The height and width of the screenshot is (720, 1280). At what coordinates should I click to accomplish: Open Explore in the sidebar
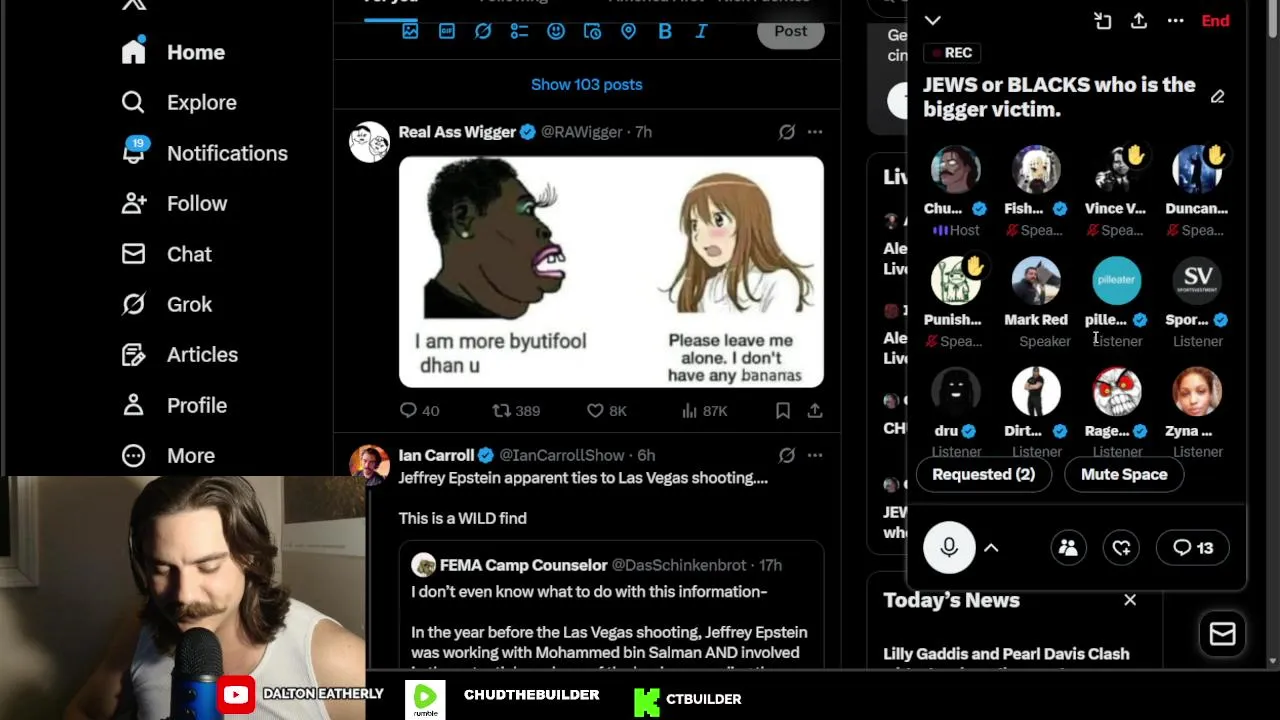tap(179, 102)
